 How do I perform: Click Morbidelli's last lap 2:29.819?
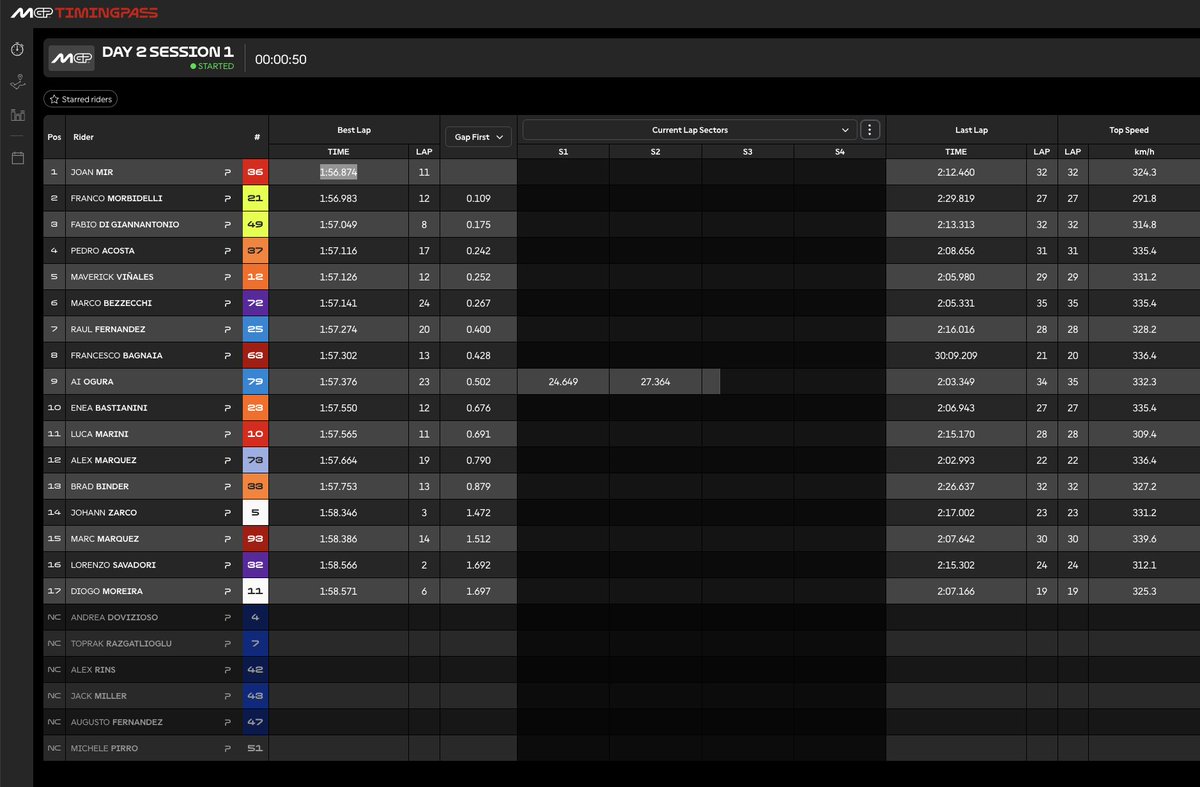pos(956,198)
